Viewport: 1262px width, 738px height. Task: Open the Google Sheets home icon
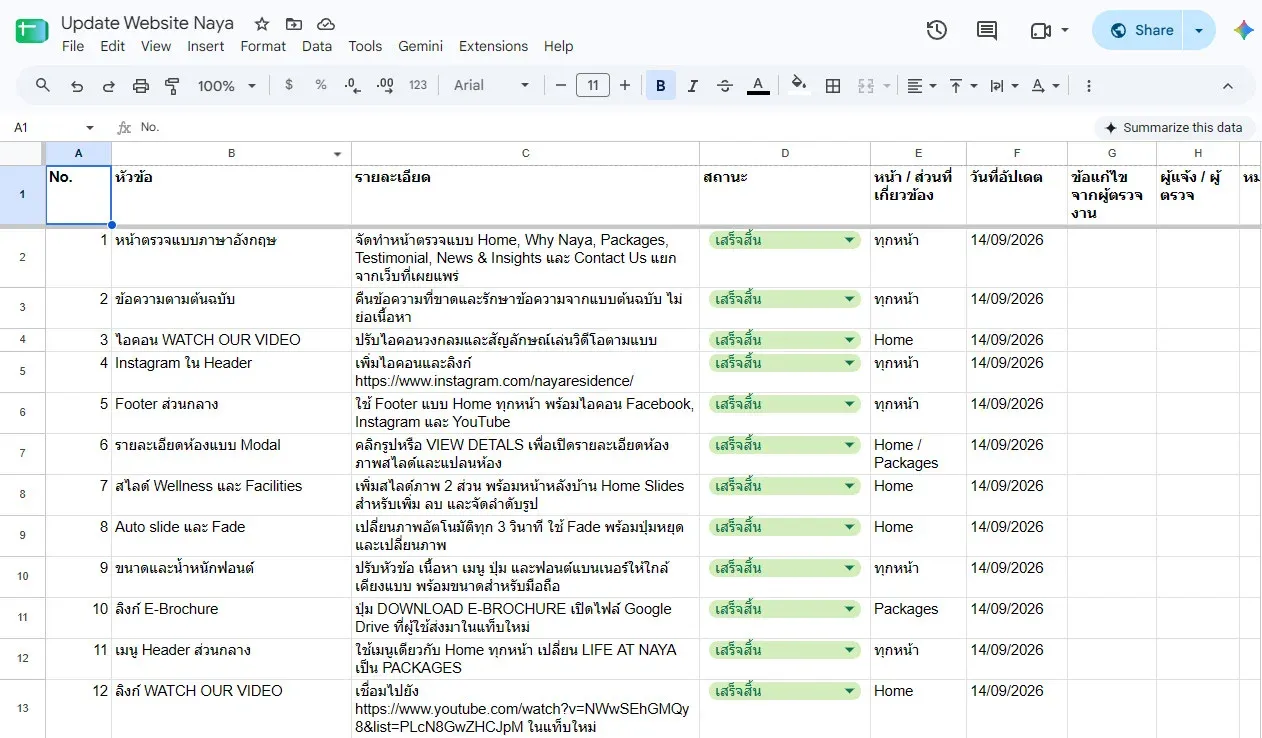pos(32,31)
